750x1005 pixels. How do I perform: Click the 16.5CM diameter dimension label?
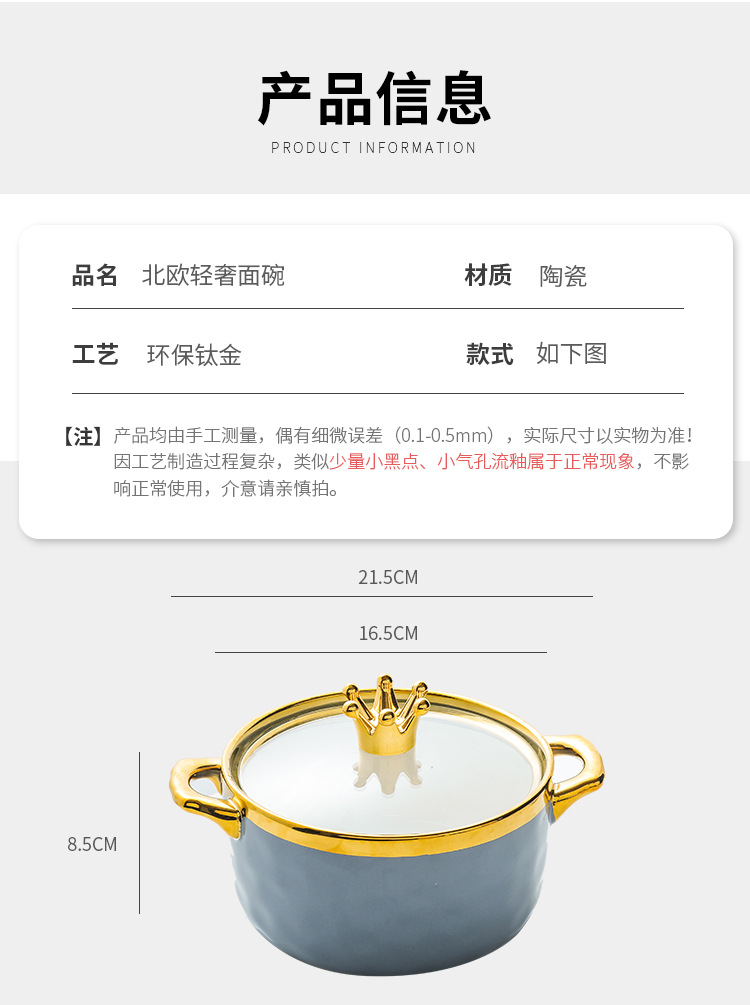(x=388, y=634)
